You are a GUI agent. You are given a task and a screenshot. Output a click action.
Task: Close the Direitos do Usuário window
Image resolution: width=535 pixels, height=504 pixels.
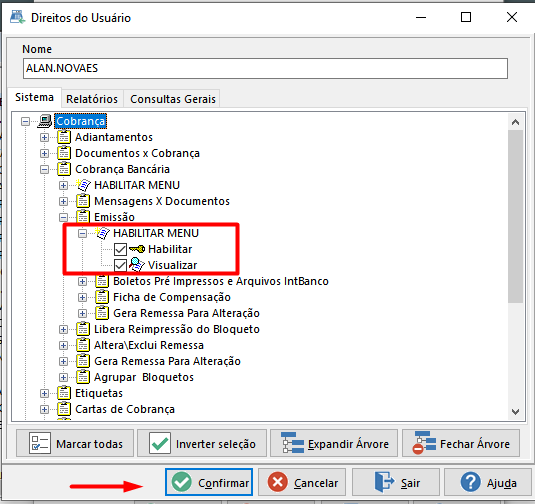pos(512,17)
